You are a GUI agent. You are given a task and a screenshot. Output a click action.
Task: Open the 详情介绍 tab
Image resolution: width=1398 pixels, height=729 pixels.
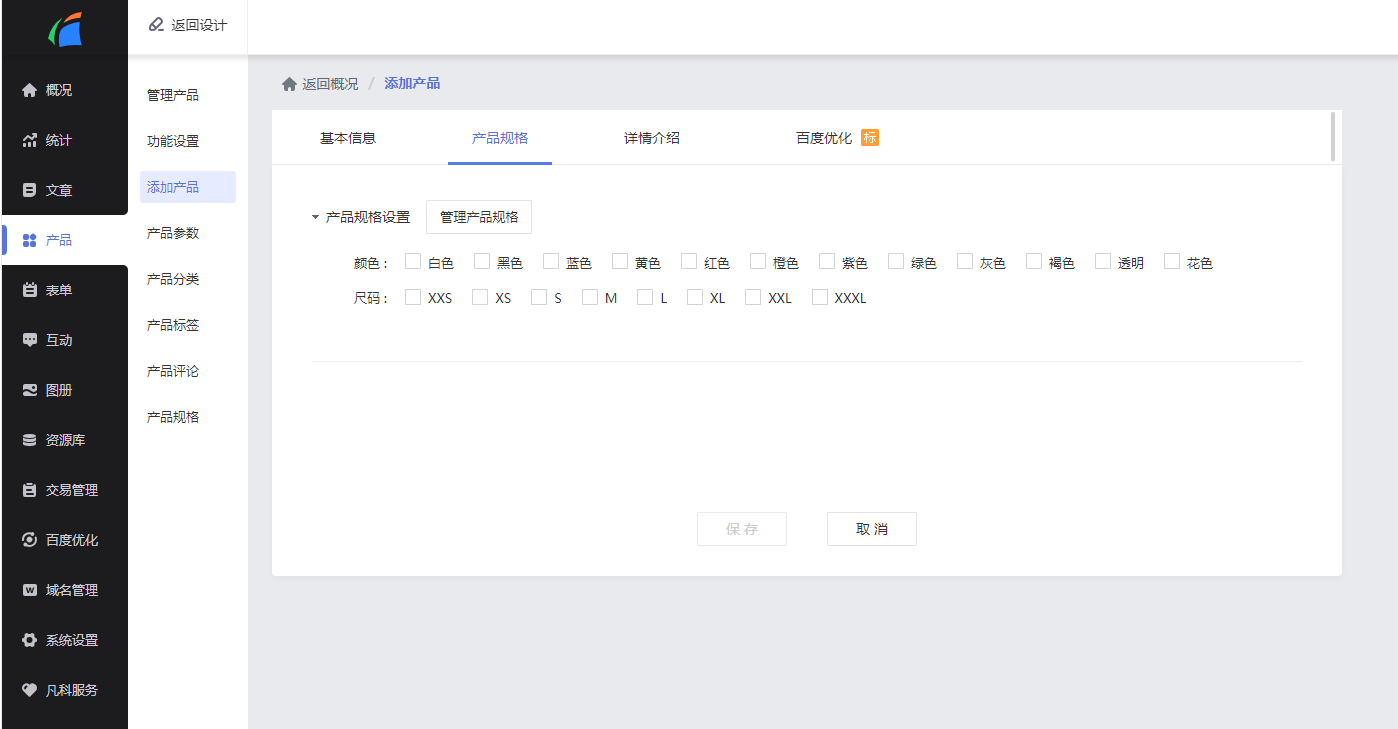652,138
